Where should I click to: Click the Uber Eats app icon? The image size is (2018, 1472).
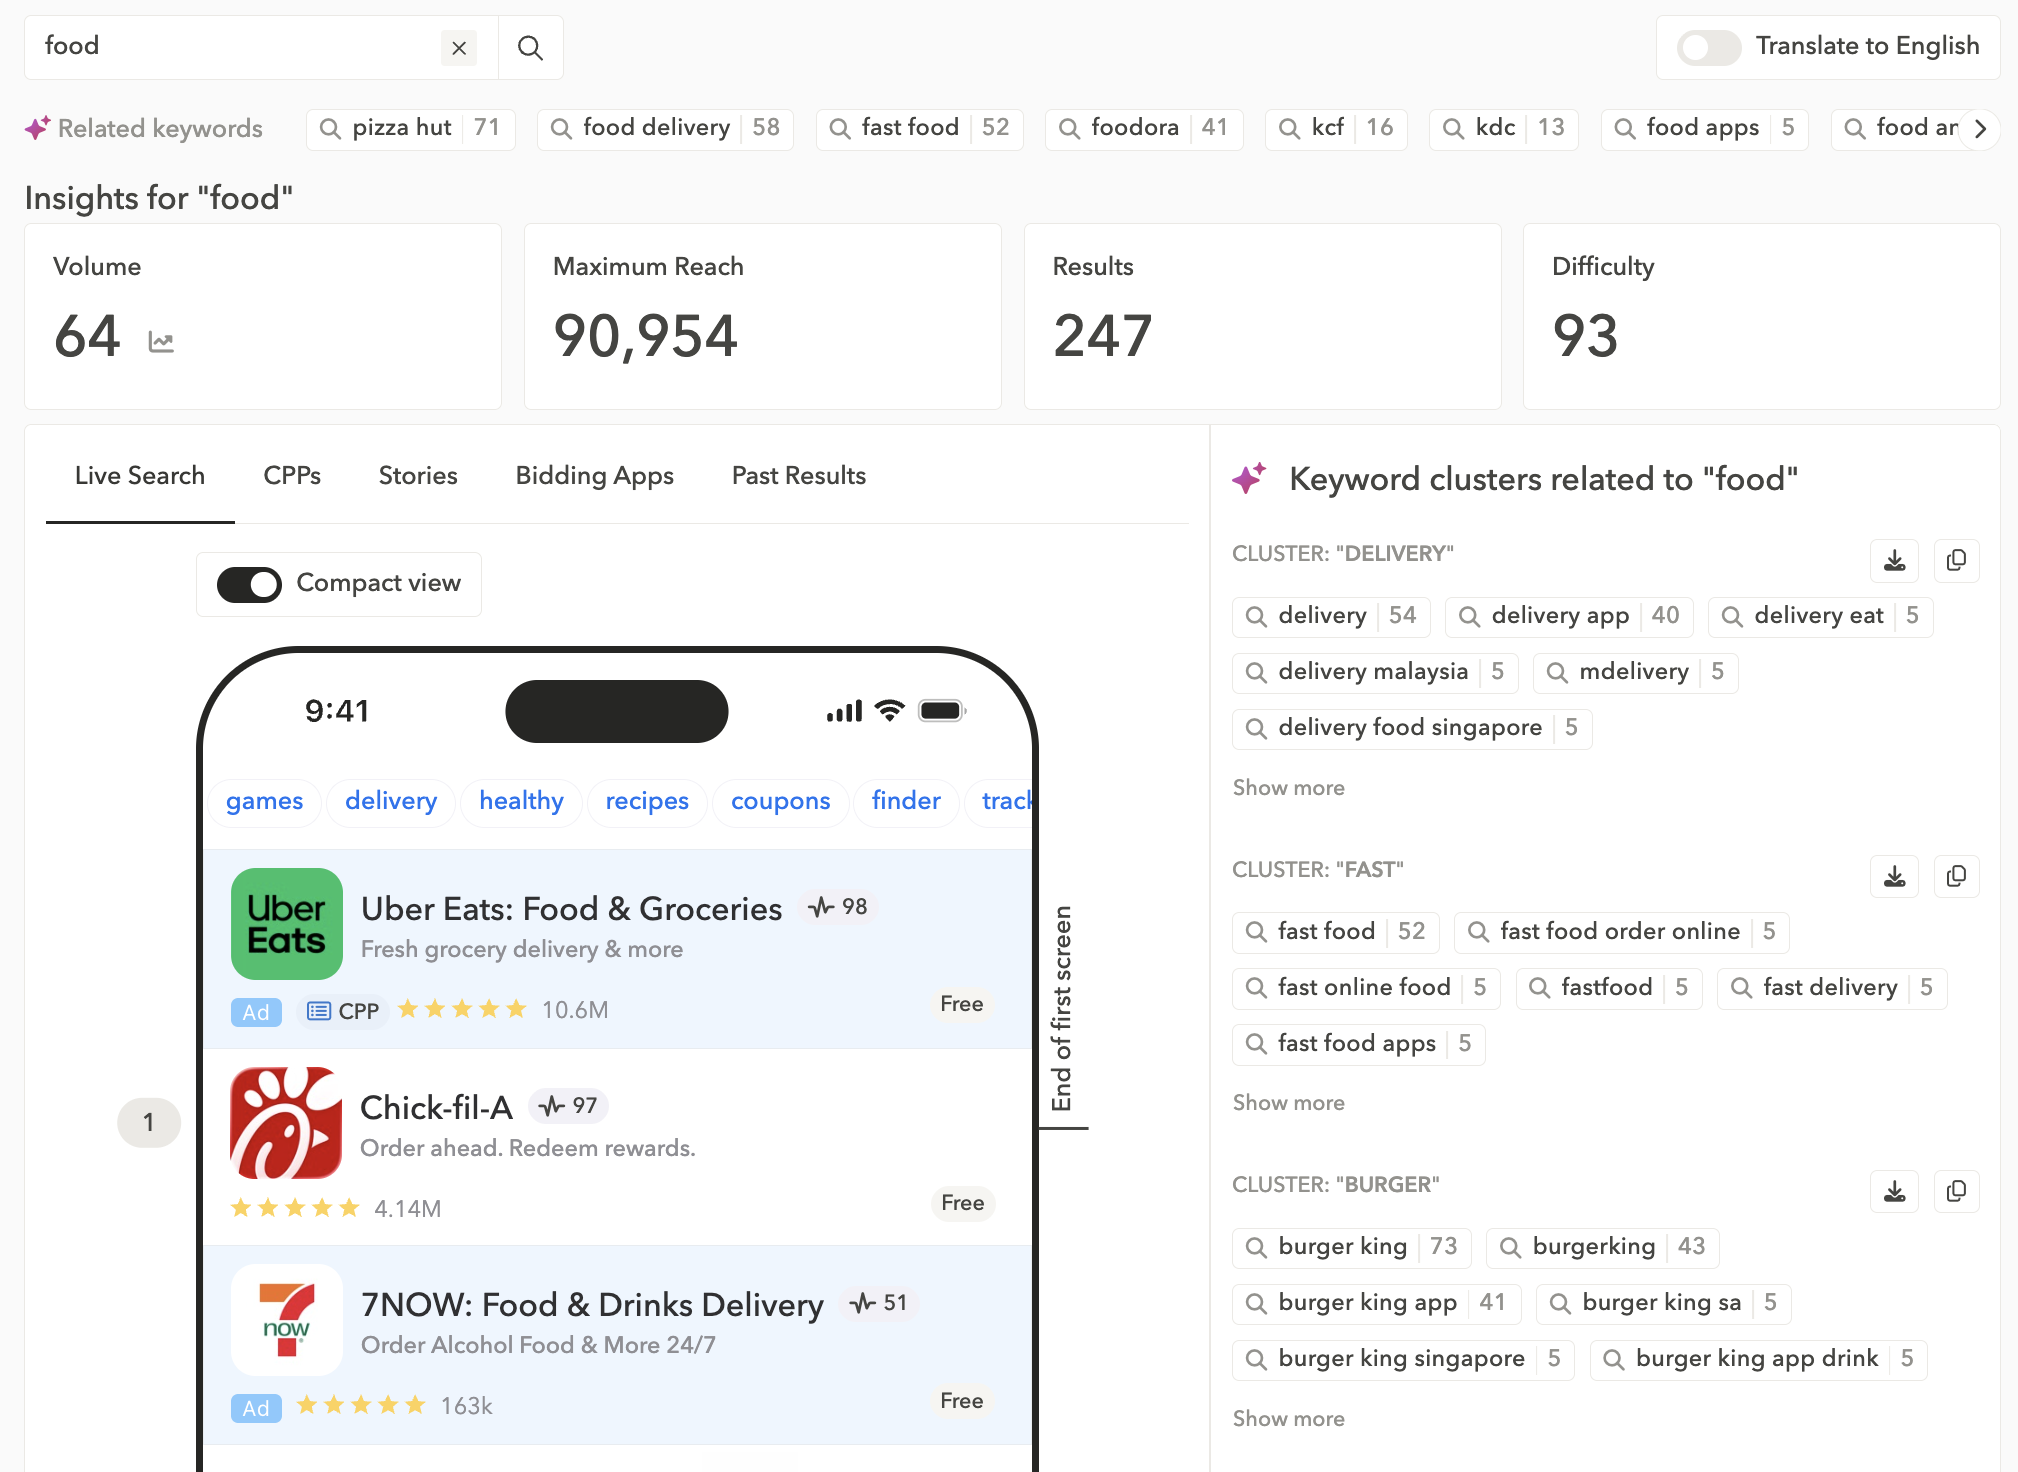click(x=287, y=923)
